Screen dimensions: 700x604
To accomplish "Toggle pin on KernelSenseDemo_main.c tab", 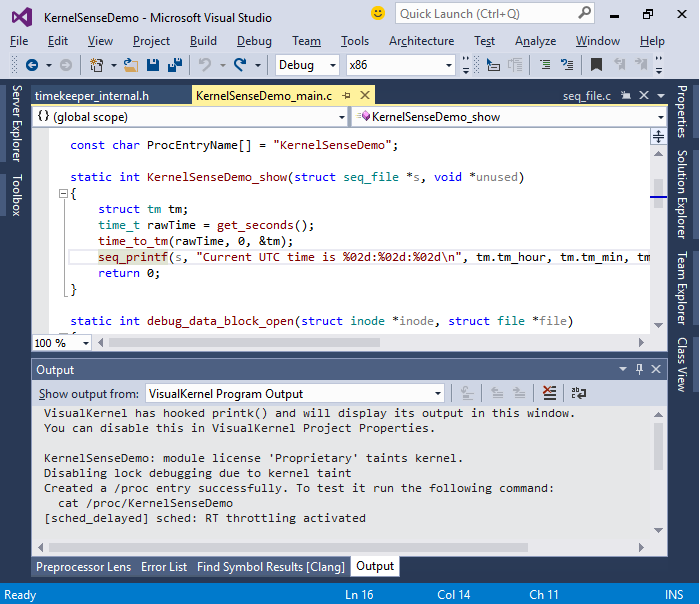I will [x=346, y=96].
